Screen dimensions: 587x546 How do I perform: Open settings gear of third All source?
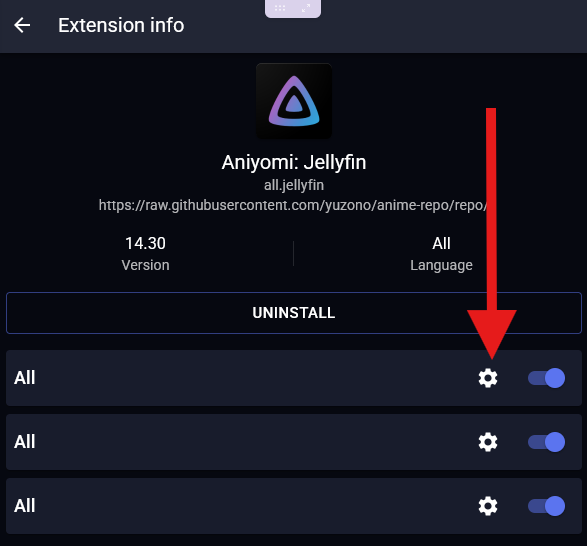point(488,506)
